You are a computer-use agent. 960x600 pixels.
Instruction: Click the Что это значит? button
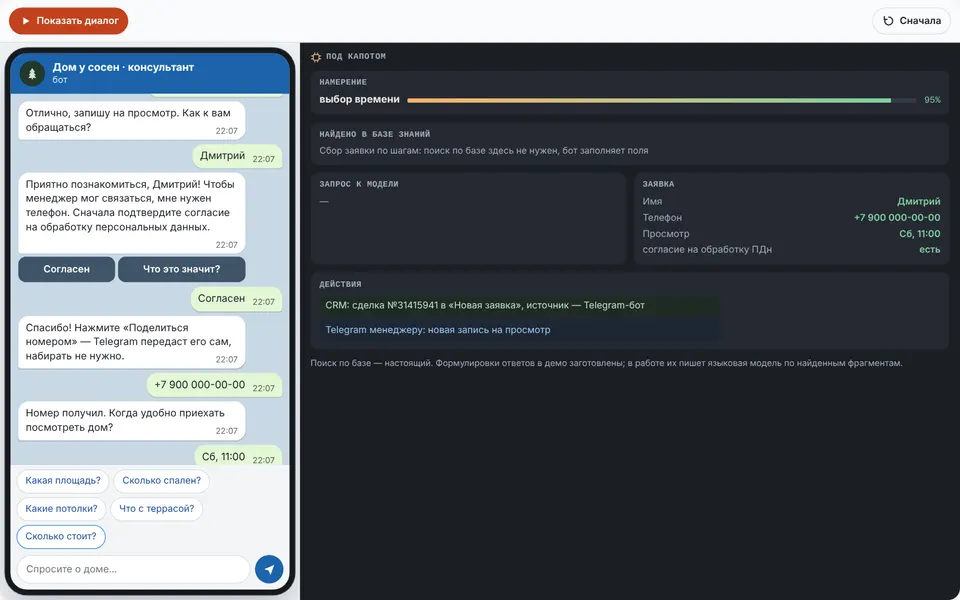click(182, 269)
